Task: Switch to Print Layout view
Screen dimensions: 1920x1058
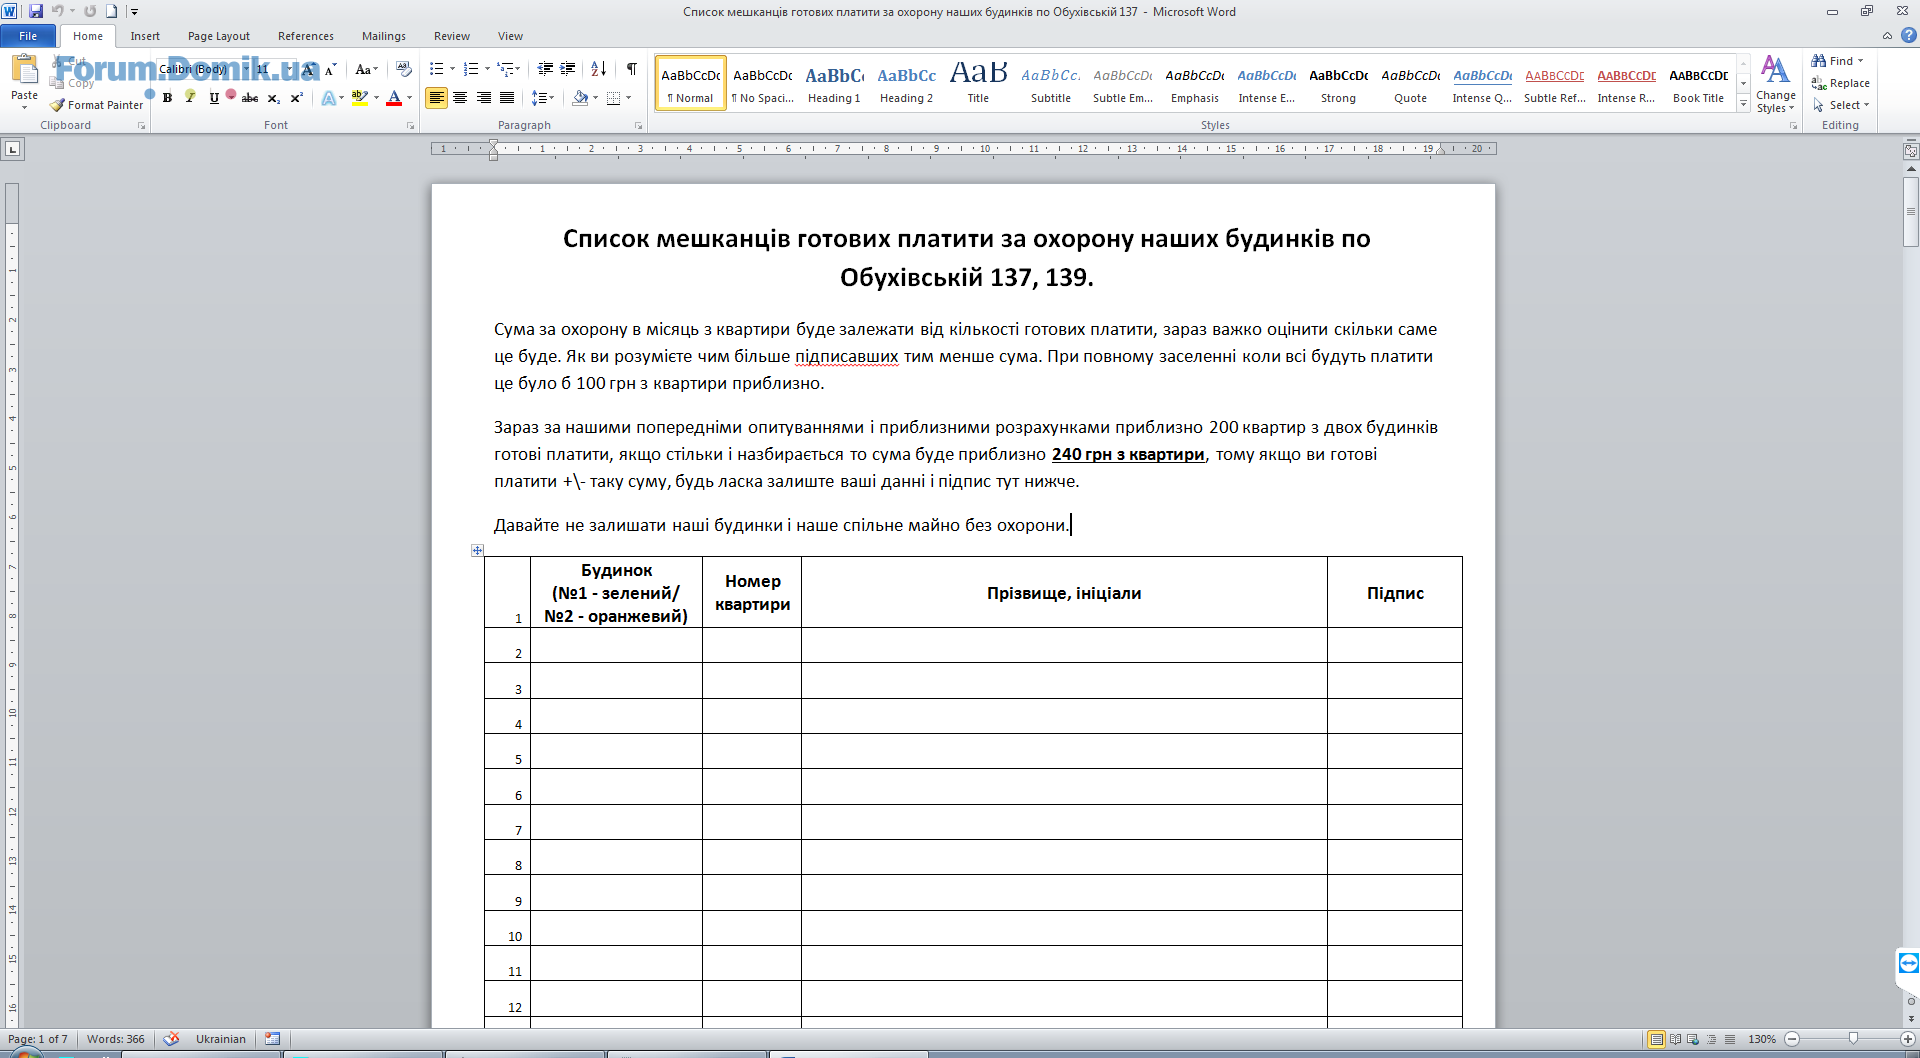Action: (x=1657, y=1039)
